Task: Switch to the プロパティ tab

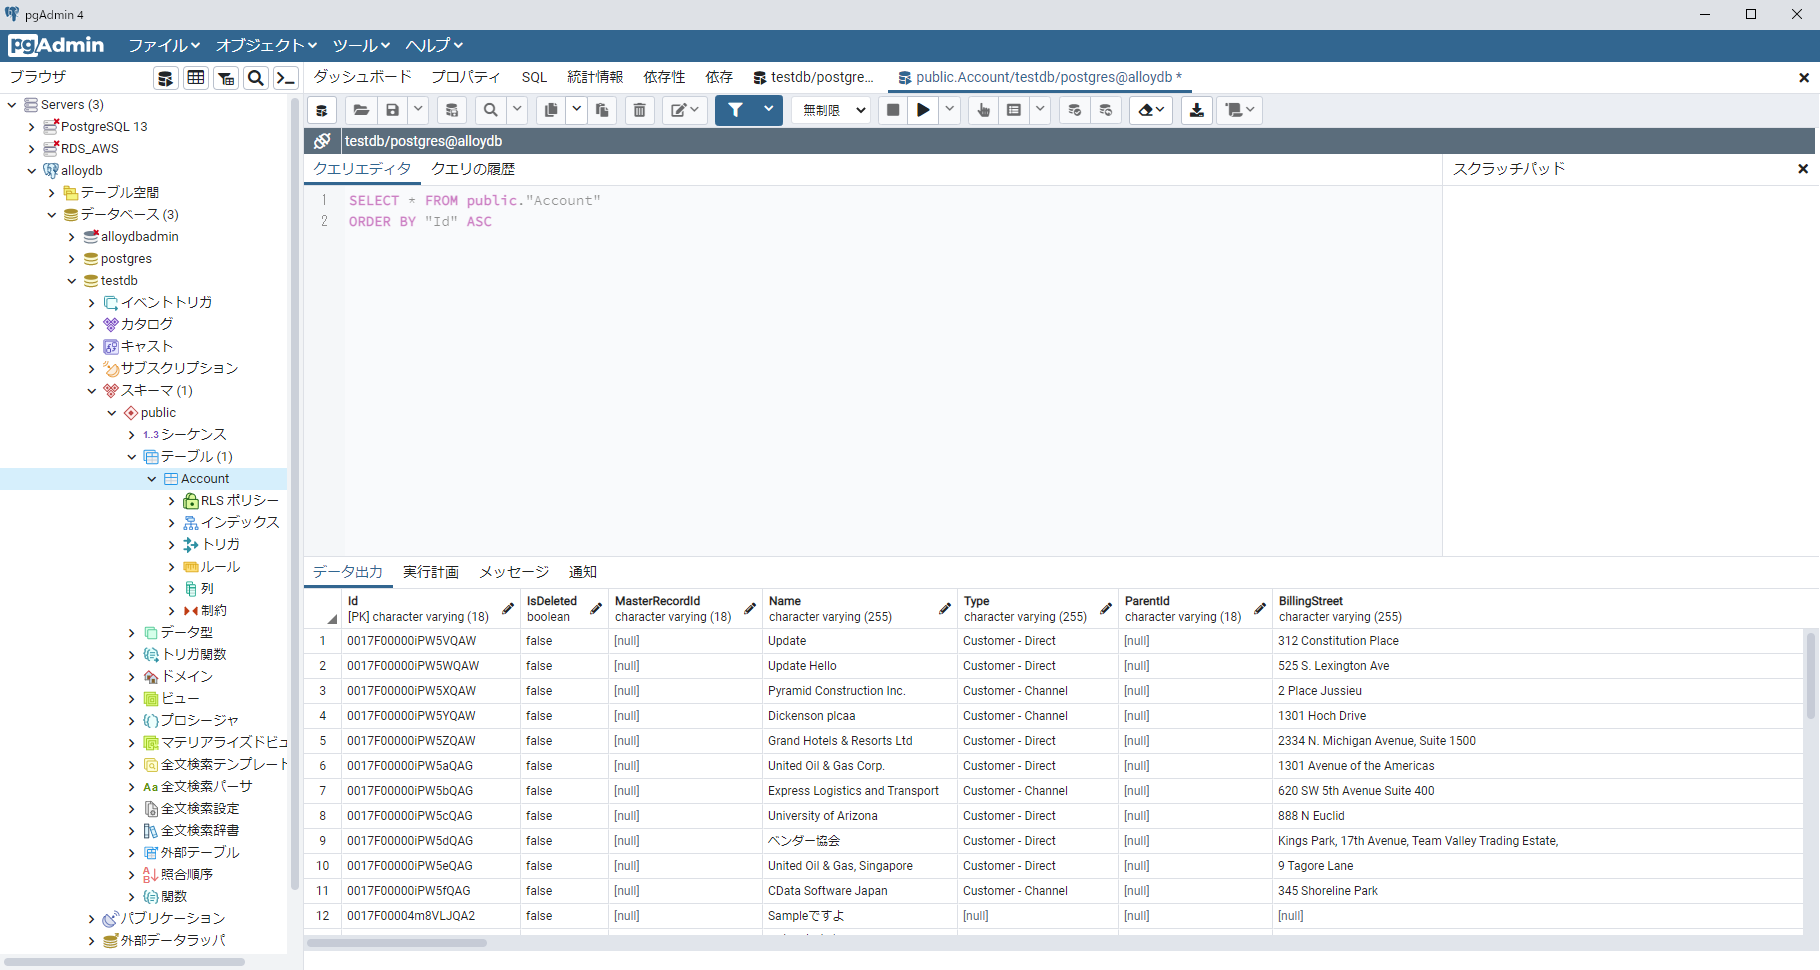Action: (x=466, y=77)
